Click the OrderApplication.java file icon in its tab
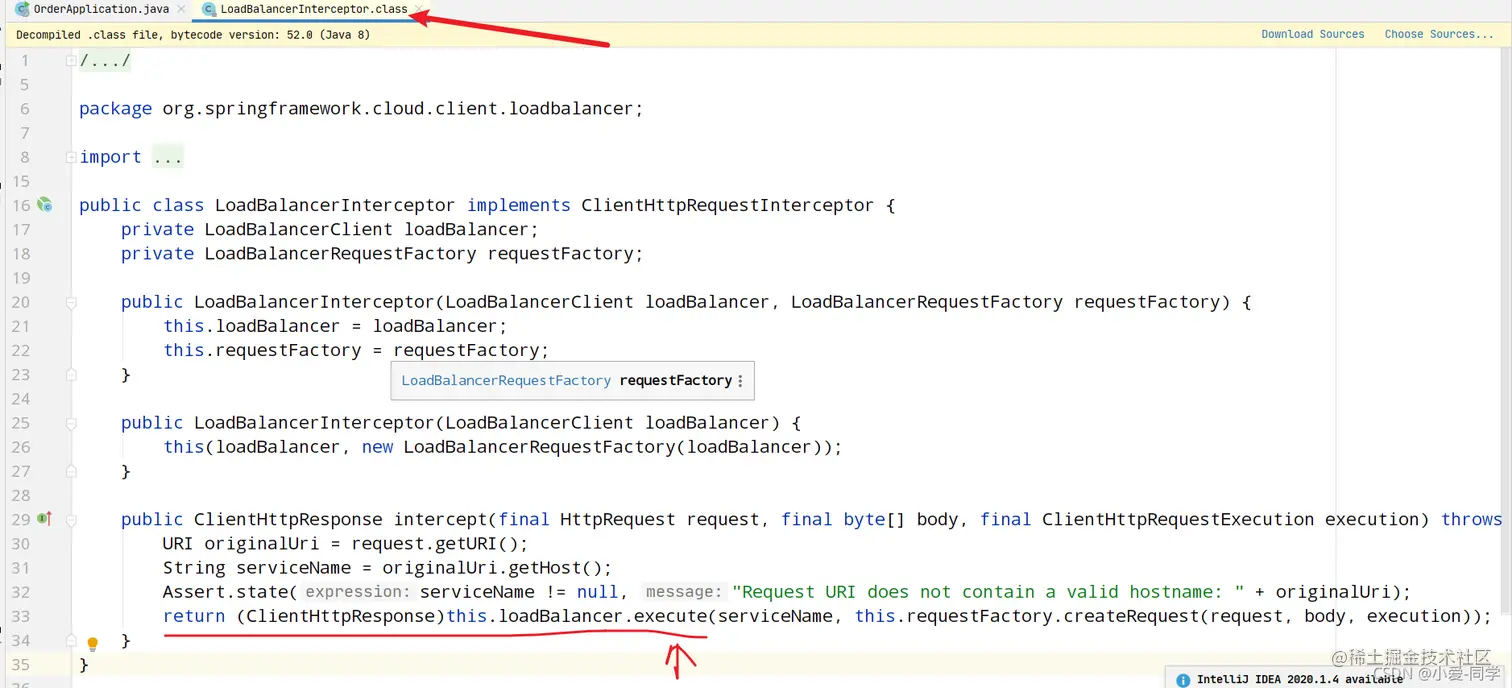 click(22, 9)
